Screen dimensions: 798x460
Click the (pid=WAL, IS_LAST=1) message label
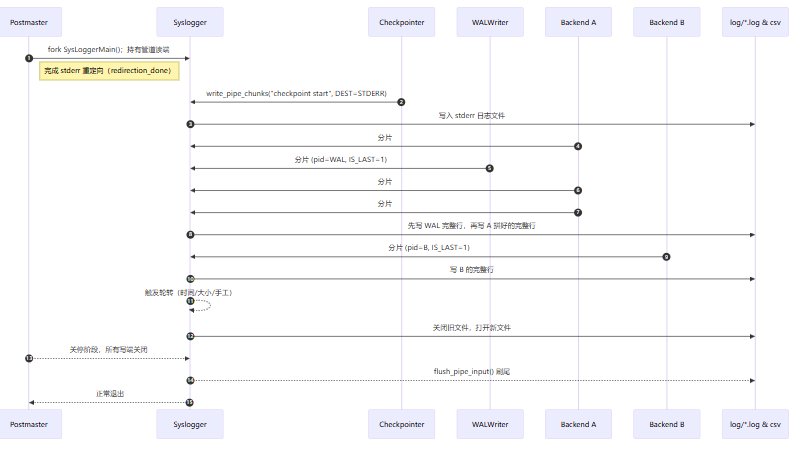pos(340,159)
